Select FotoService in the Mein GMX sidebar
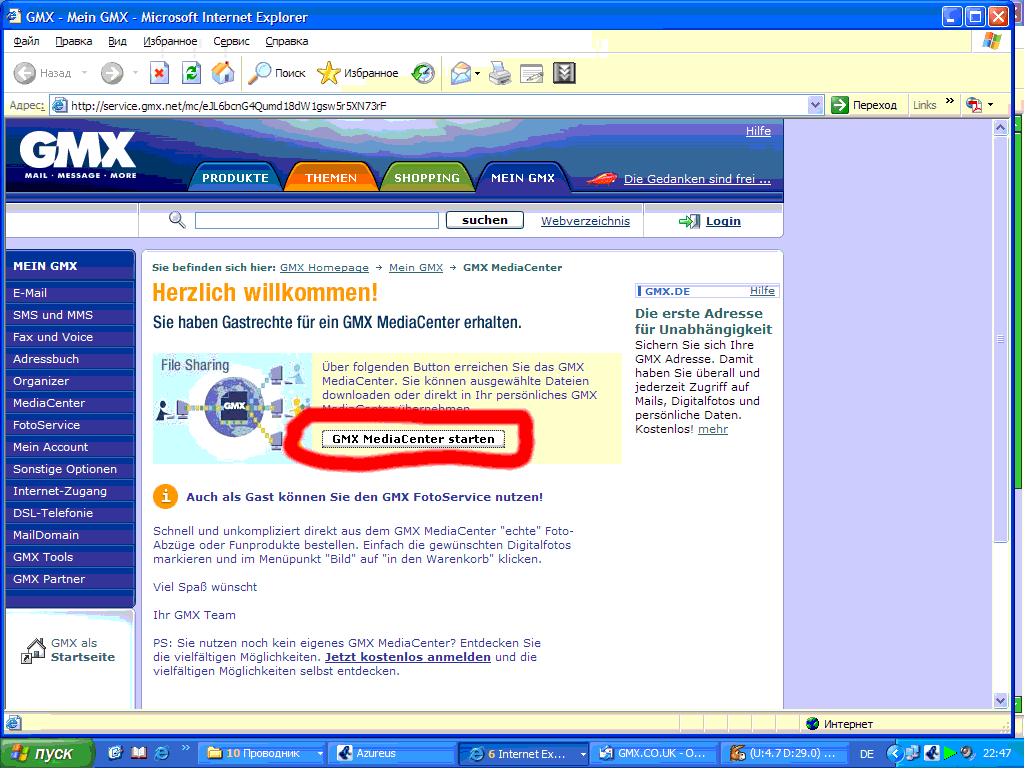 (x=46, y=425)
